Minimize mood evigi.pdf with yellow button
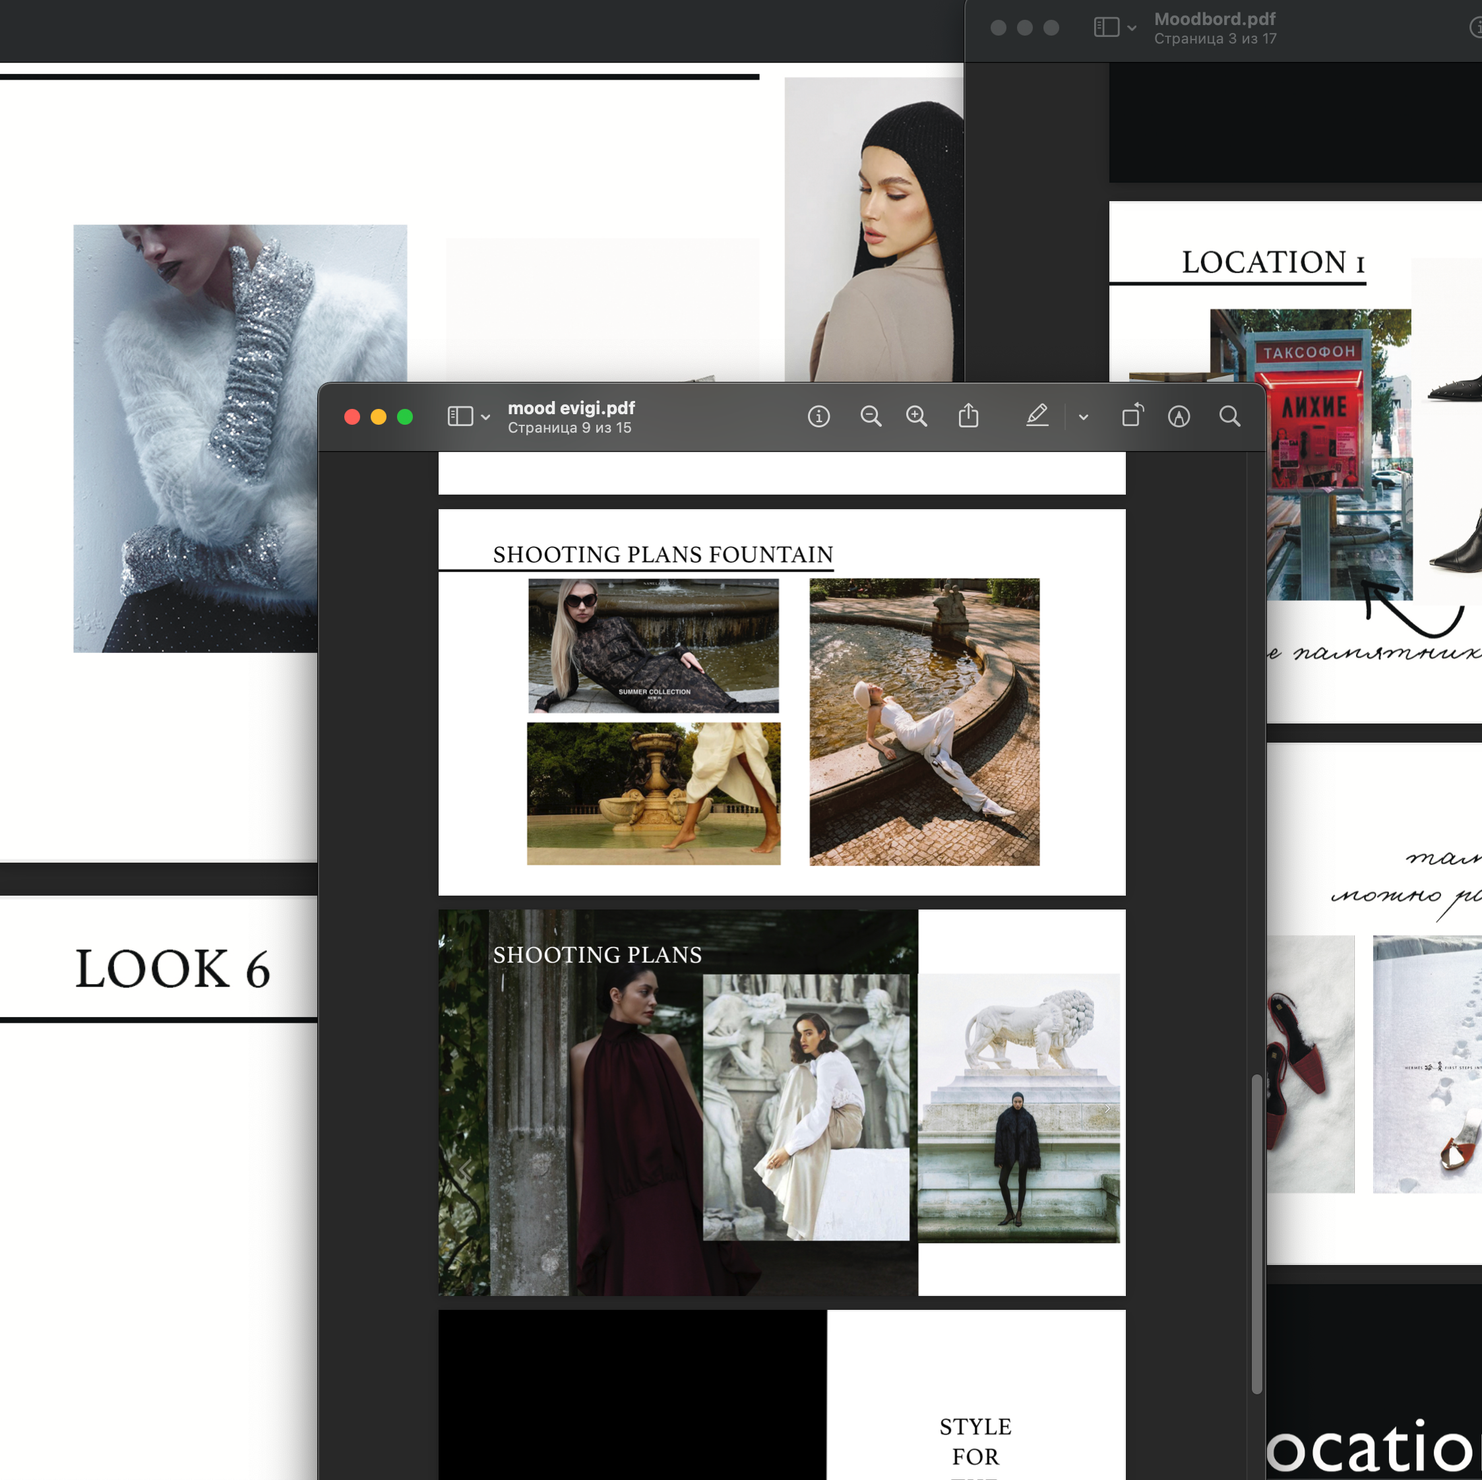This screenshot has height=1480, width=1482. coord(378,417)
